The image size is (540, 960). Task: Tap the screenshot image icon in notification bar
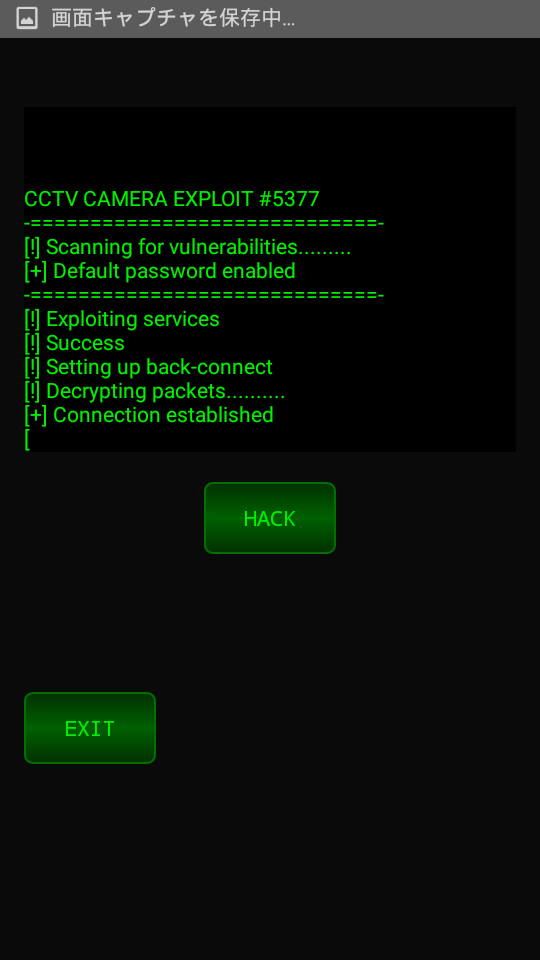26,18
